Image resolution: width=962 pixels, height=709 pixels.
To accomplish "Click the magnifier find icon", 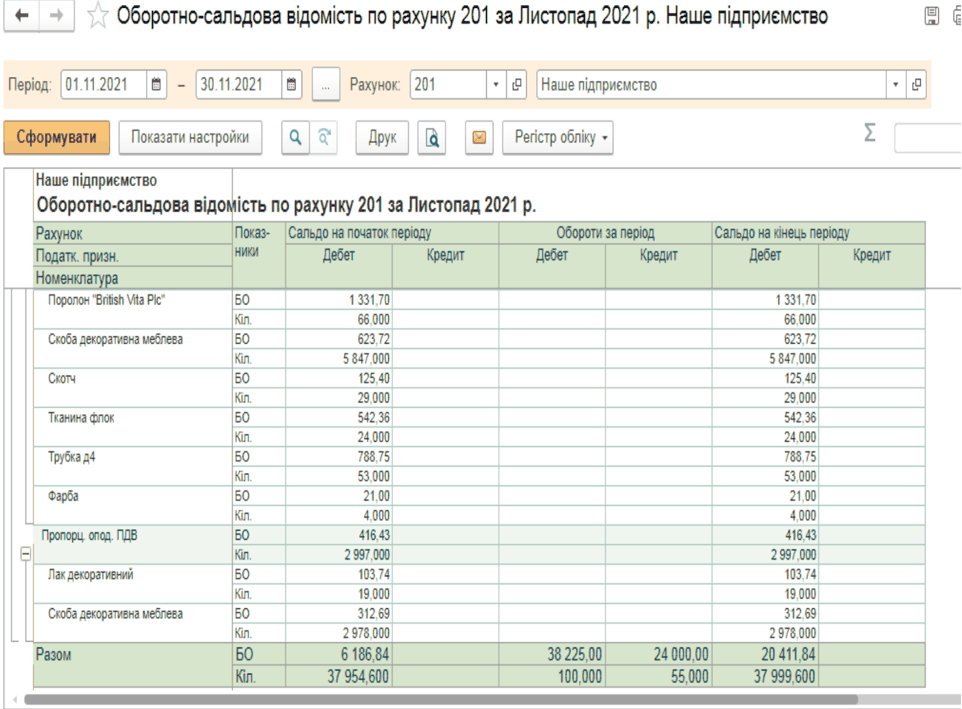I will [296, 137].
